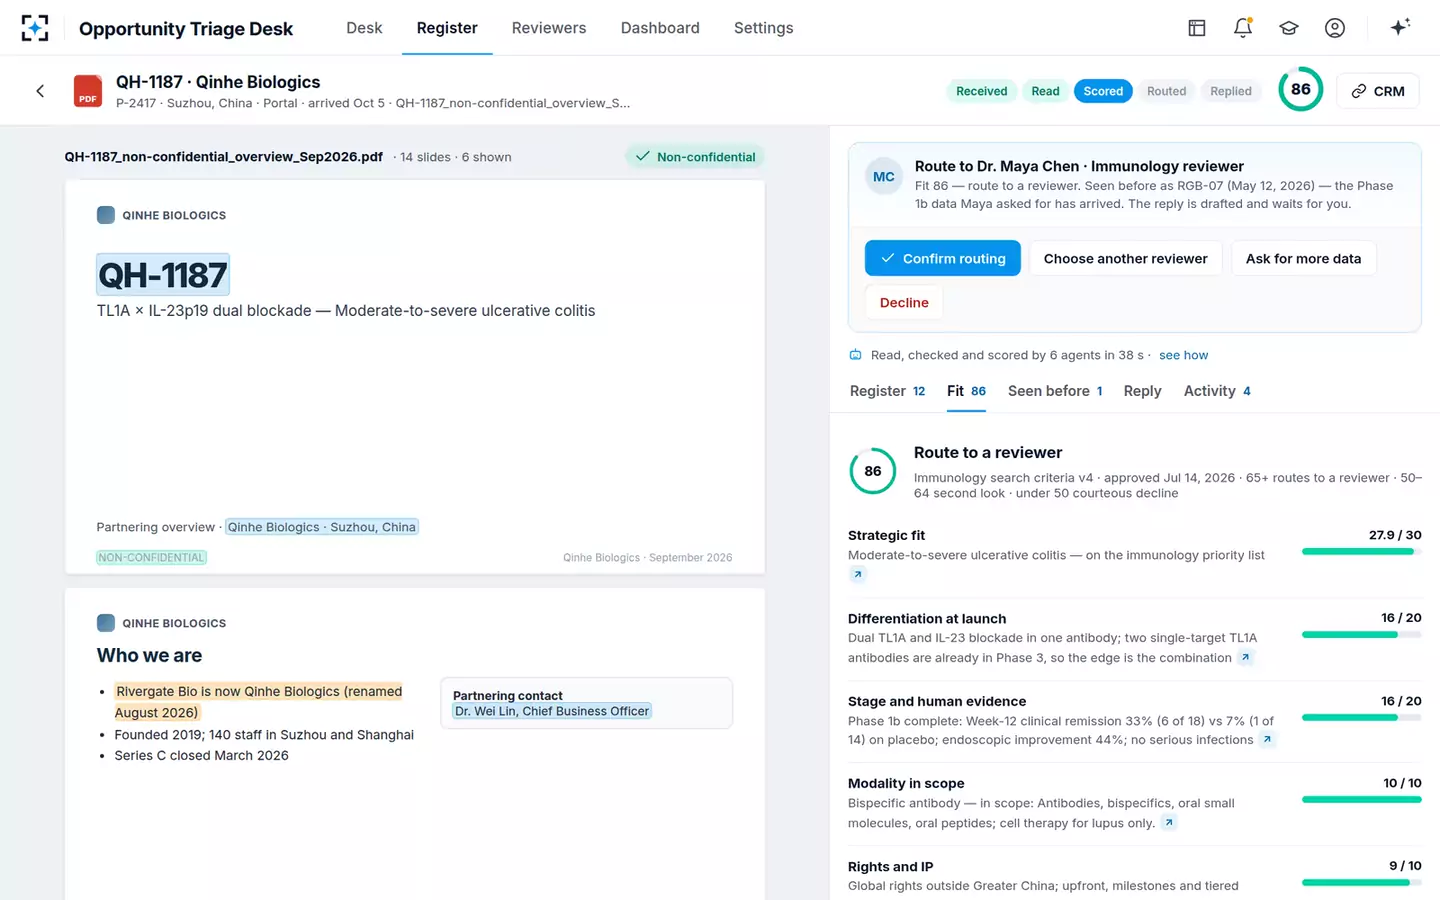Viewport: 1440px width, 900px height.
Task: Click the agents robot icon
Action: [856, 355]
